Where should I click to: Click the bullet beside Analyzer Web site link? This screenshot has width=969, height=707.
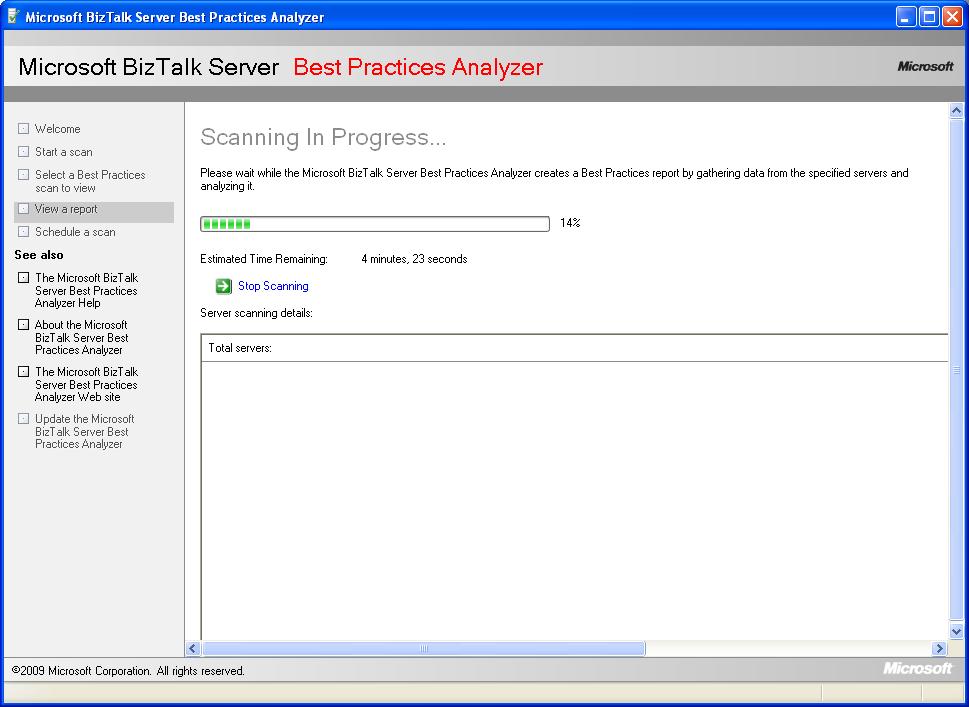(23, 371)
